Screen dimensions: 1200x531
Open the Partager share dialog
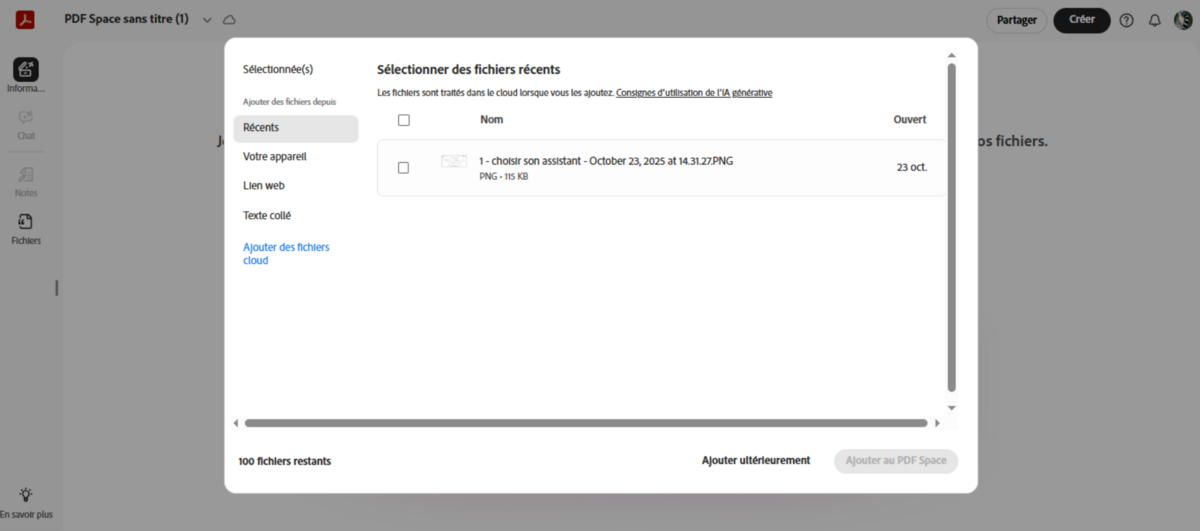(1017, 20)
